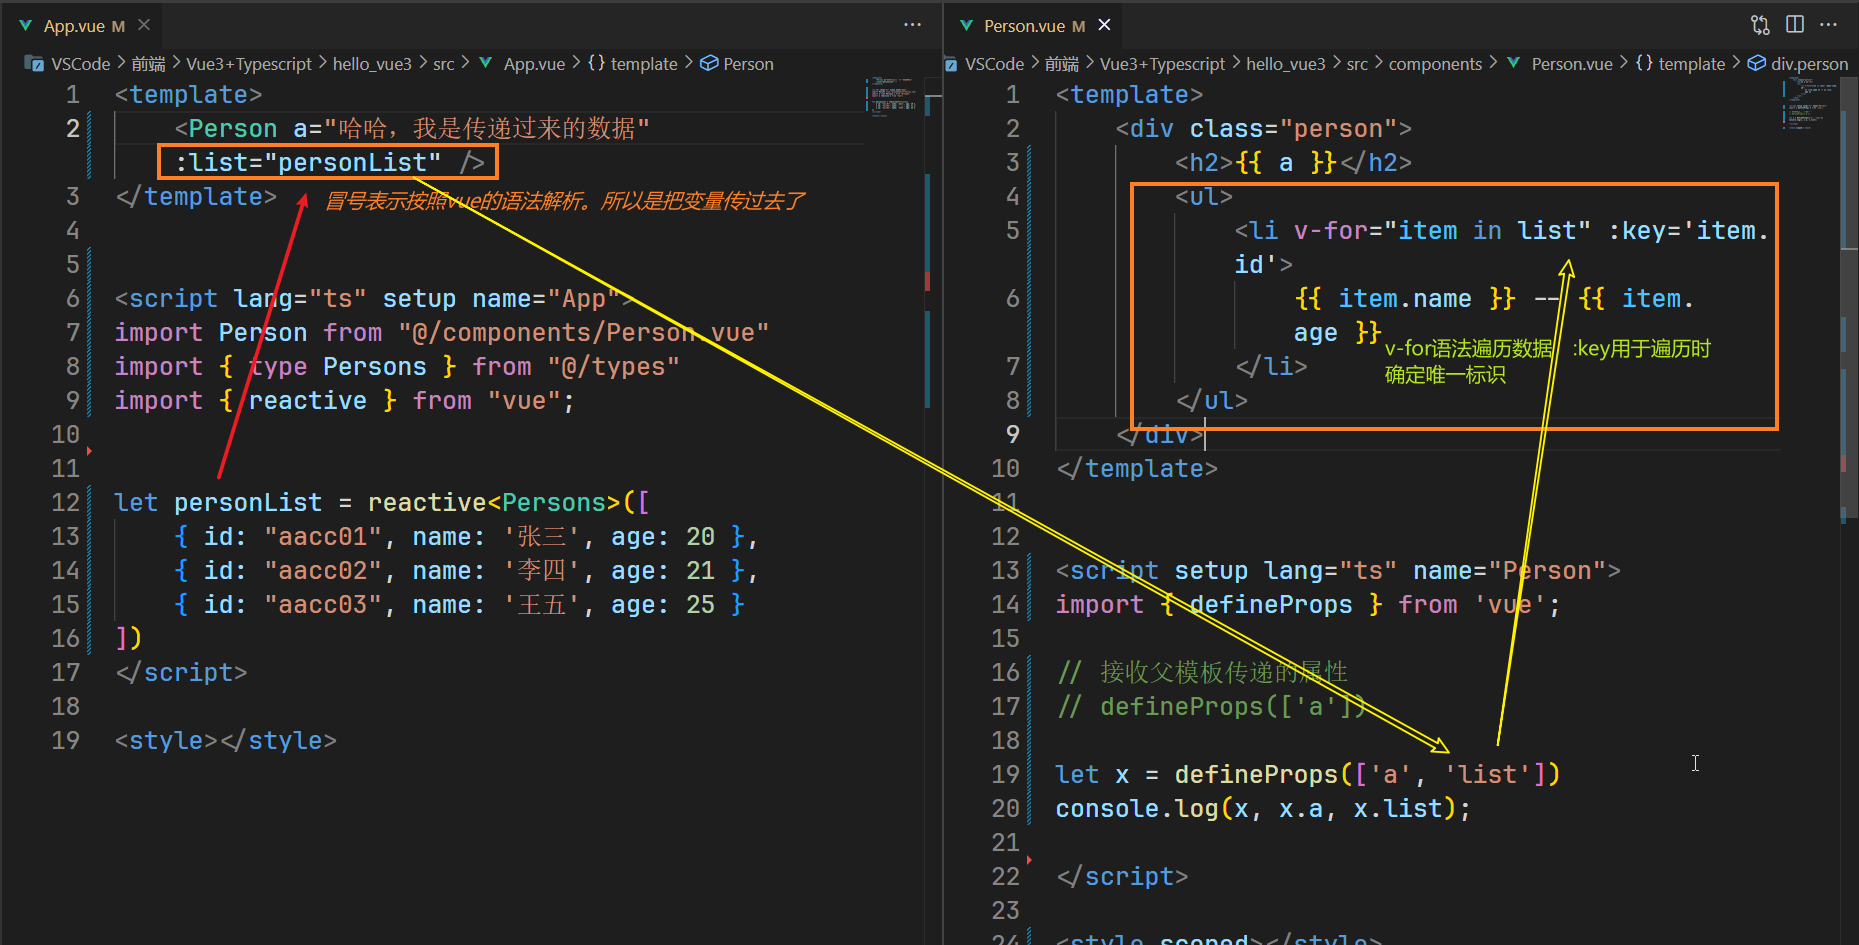The height and width of the screenshot is (945, 1859).
Task: Click the right editor vertical scrollbar
Action: tap(1849, 300)
